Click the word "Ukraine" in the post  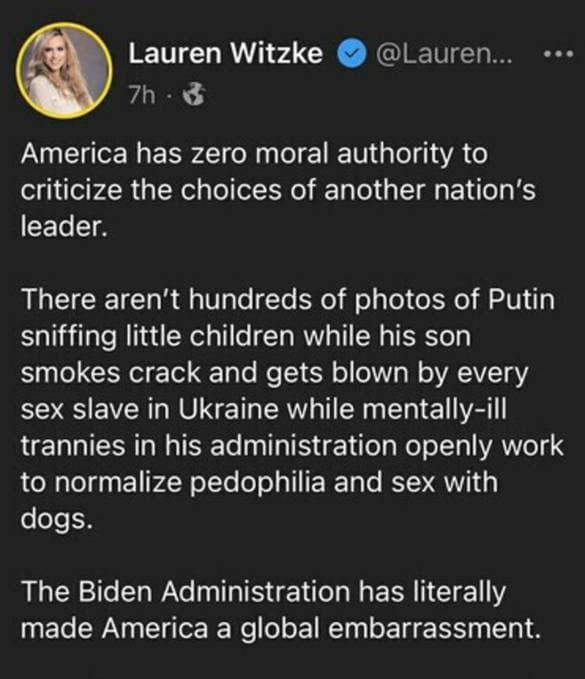[228, 409]
